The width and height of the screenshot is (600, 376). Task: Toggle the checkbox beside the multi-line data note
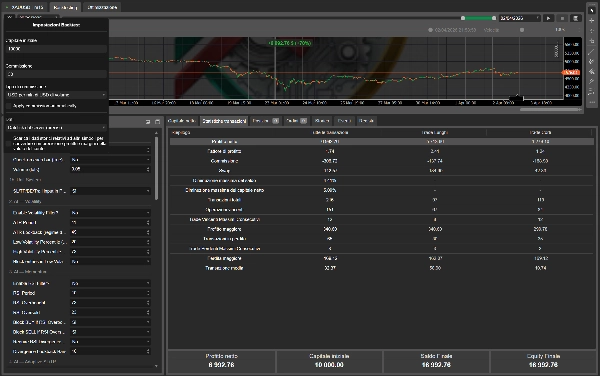tap(9, 143)
